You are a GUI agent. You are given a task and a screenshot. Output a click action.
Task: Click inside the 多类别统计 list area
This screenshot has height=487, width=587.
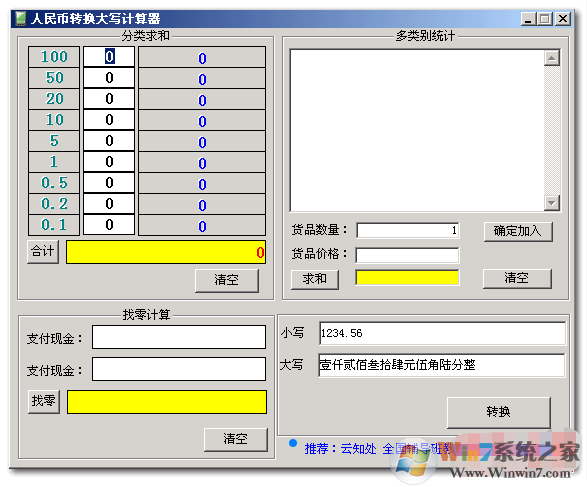point(417,130)
